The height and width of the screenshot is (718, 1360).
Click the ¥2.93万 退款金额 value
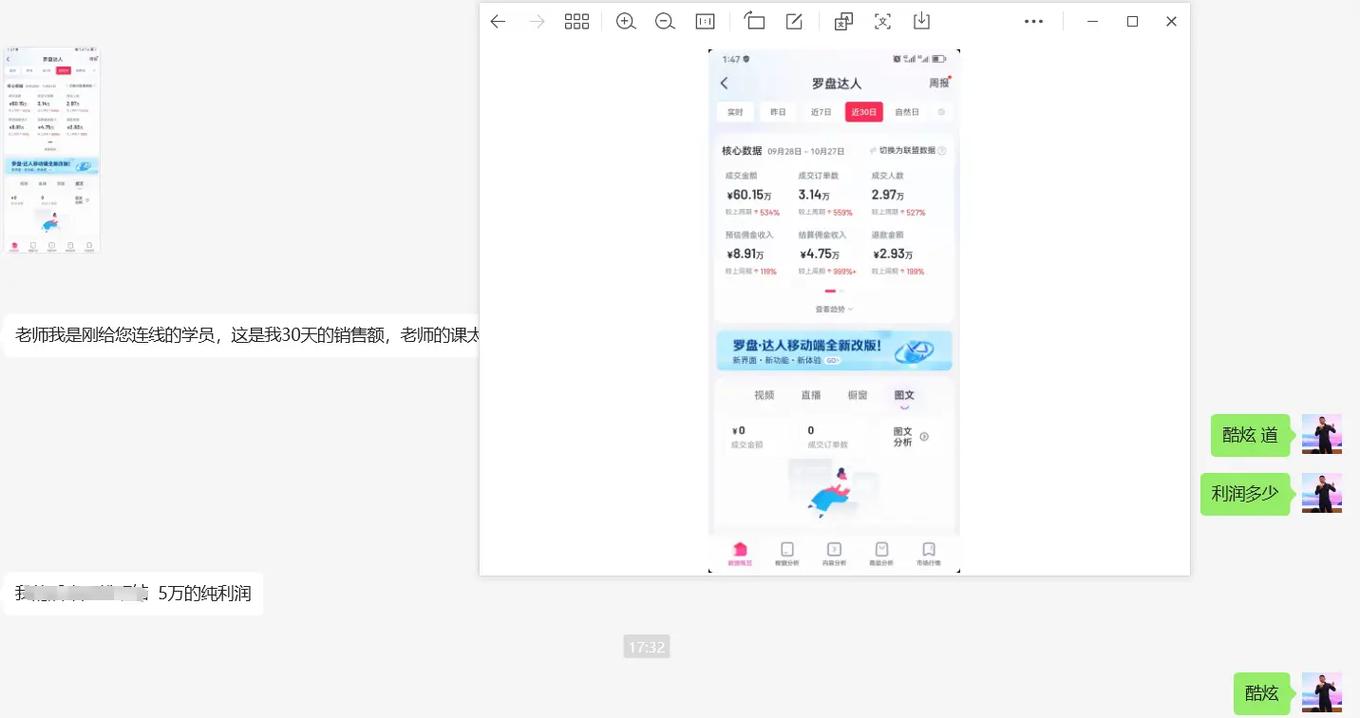pos(892,254)
